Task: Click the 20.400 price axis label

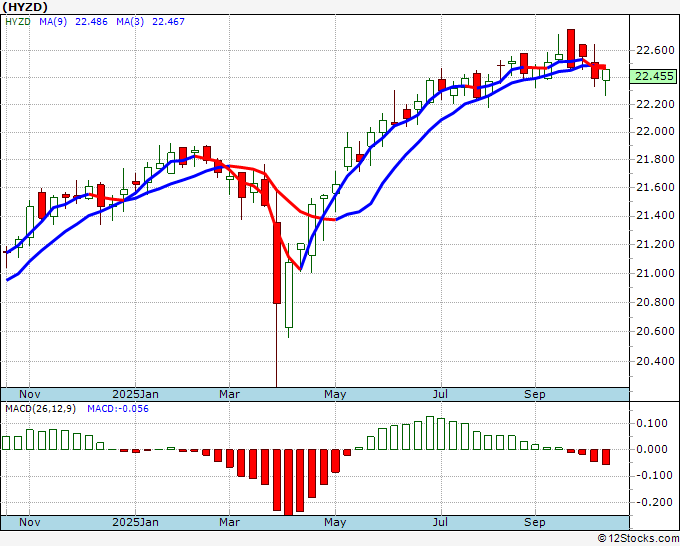Action: (655, 361)
